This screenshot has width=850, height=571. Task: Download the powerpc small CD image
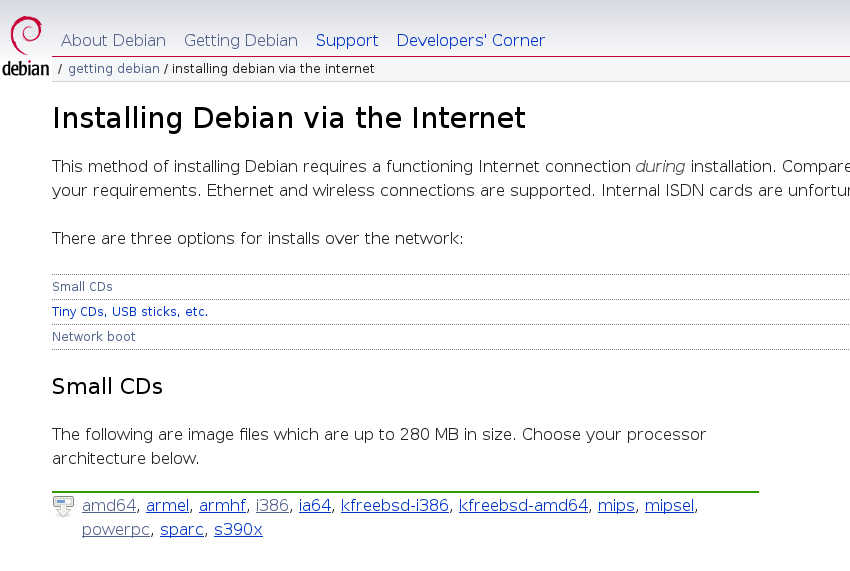point(115,530)
